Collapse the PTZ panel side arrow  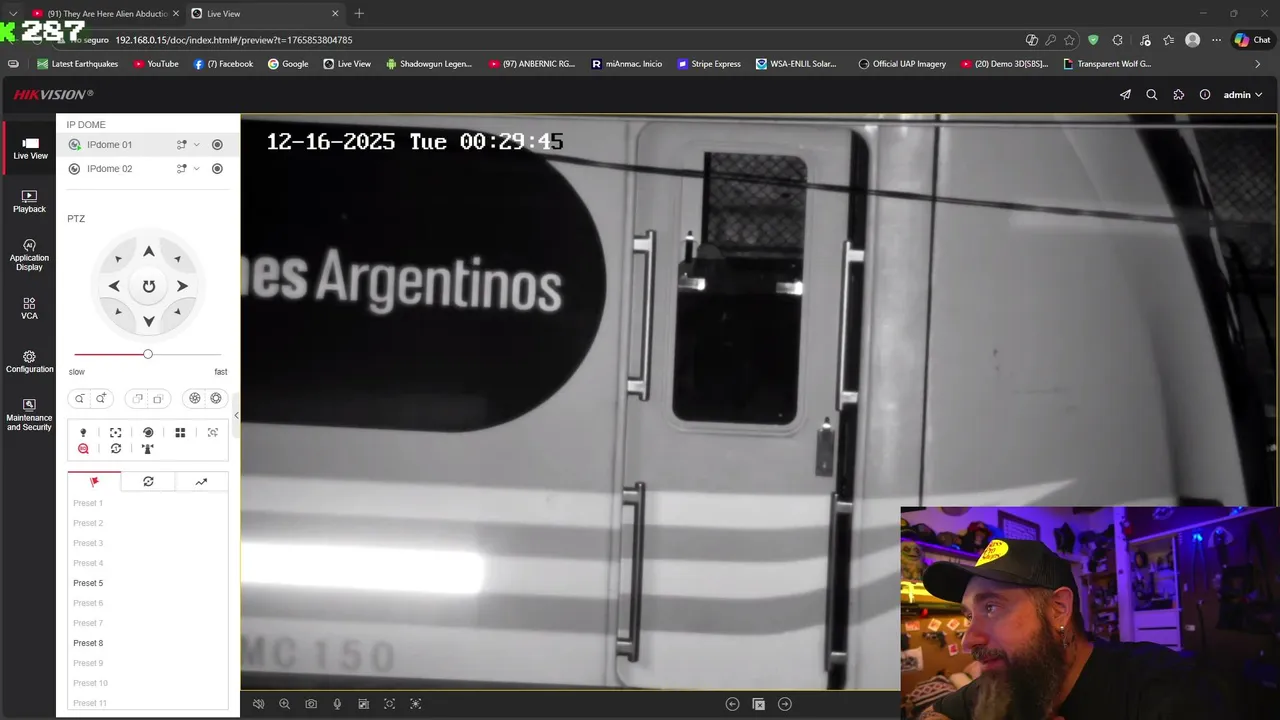click(x=236, y=415)
